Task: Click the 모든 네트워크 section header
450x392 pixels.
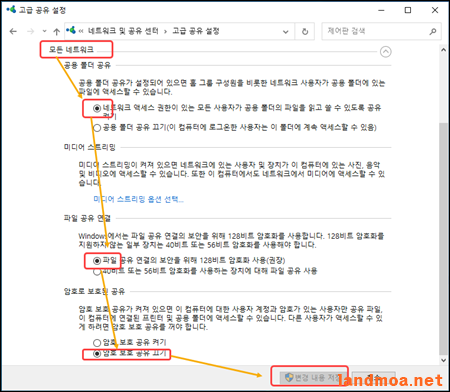Action: click(x=71, y=50)
